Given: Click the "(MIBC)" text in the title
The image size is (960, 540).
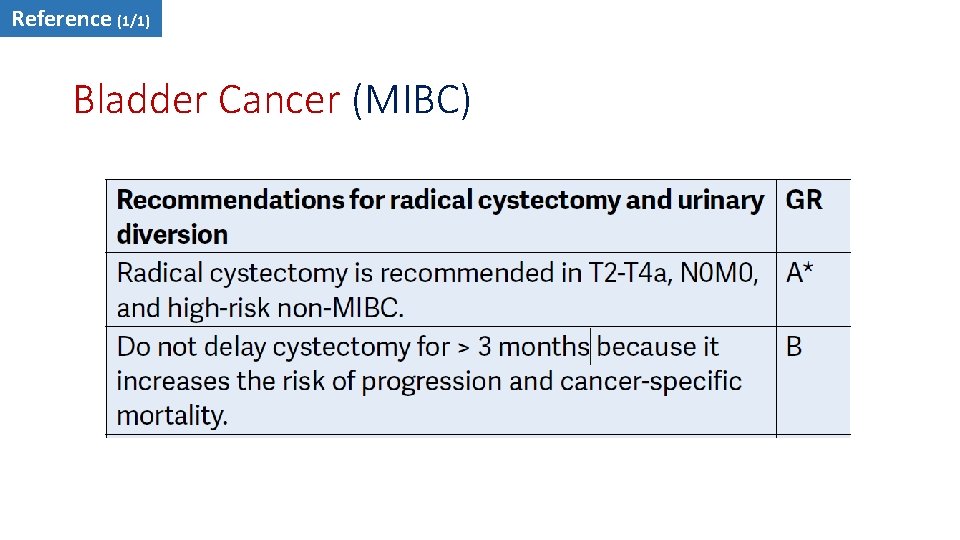Looking at the screenshot, I should click(x=411, y=100).
